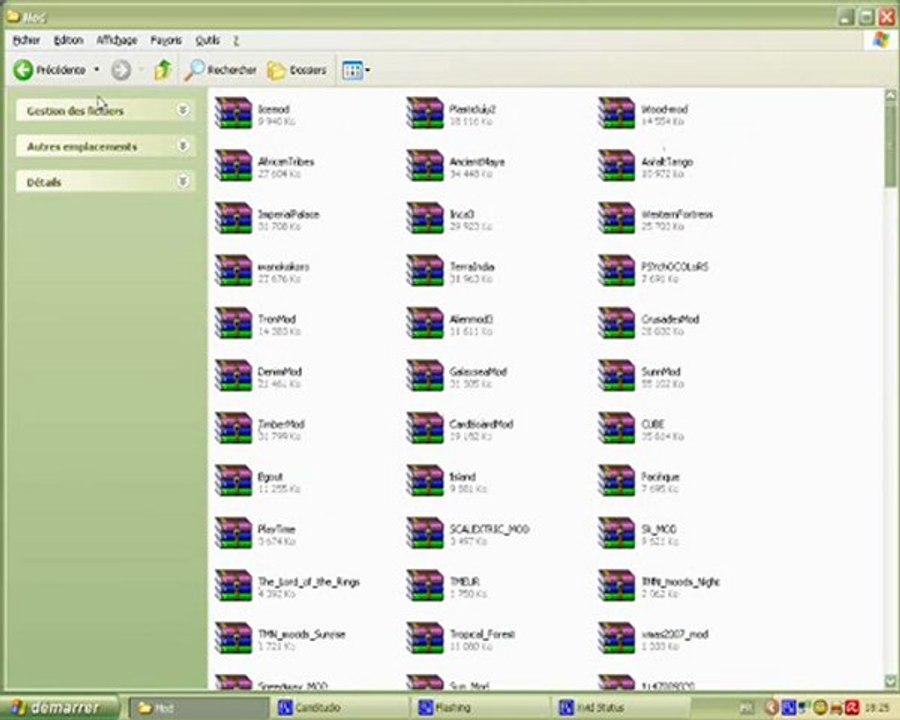The image size is (900, 720).
Task: Select the Egout archive icon
Action: pyautogui.click(x=233, y=481)
